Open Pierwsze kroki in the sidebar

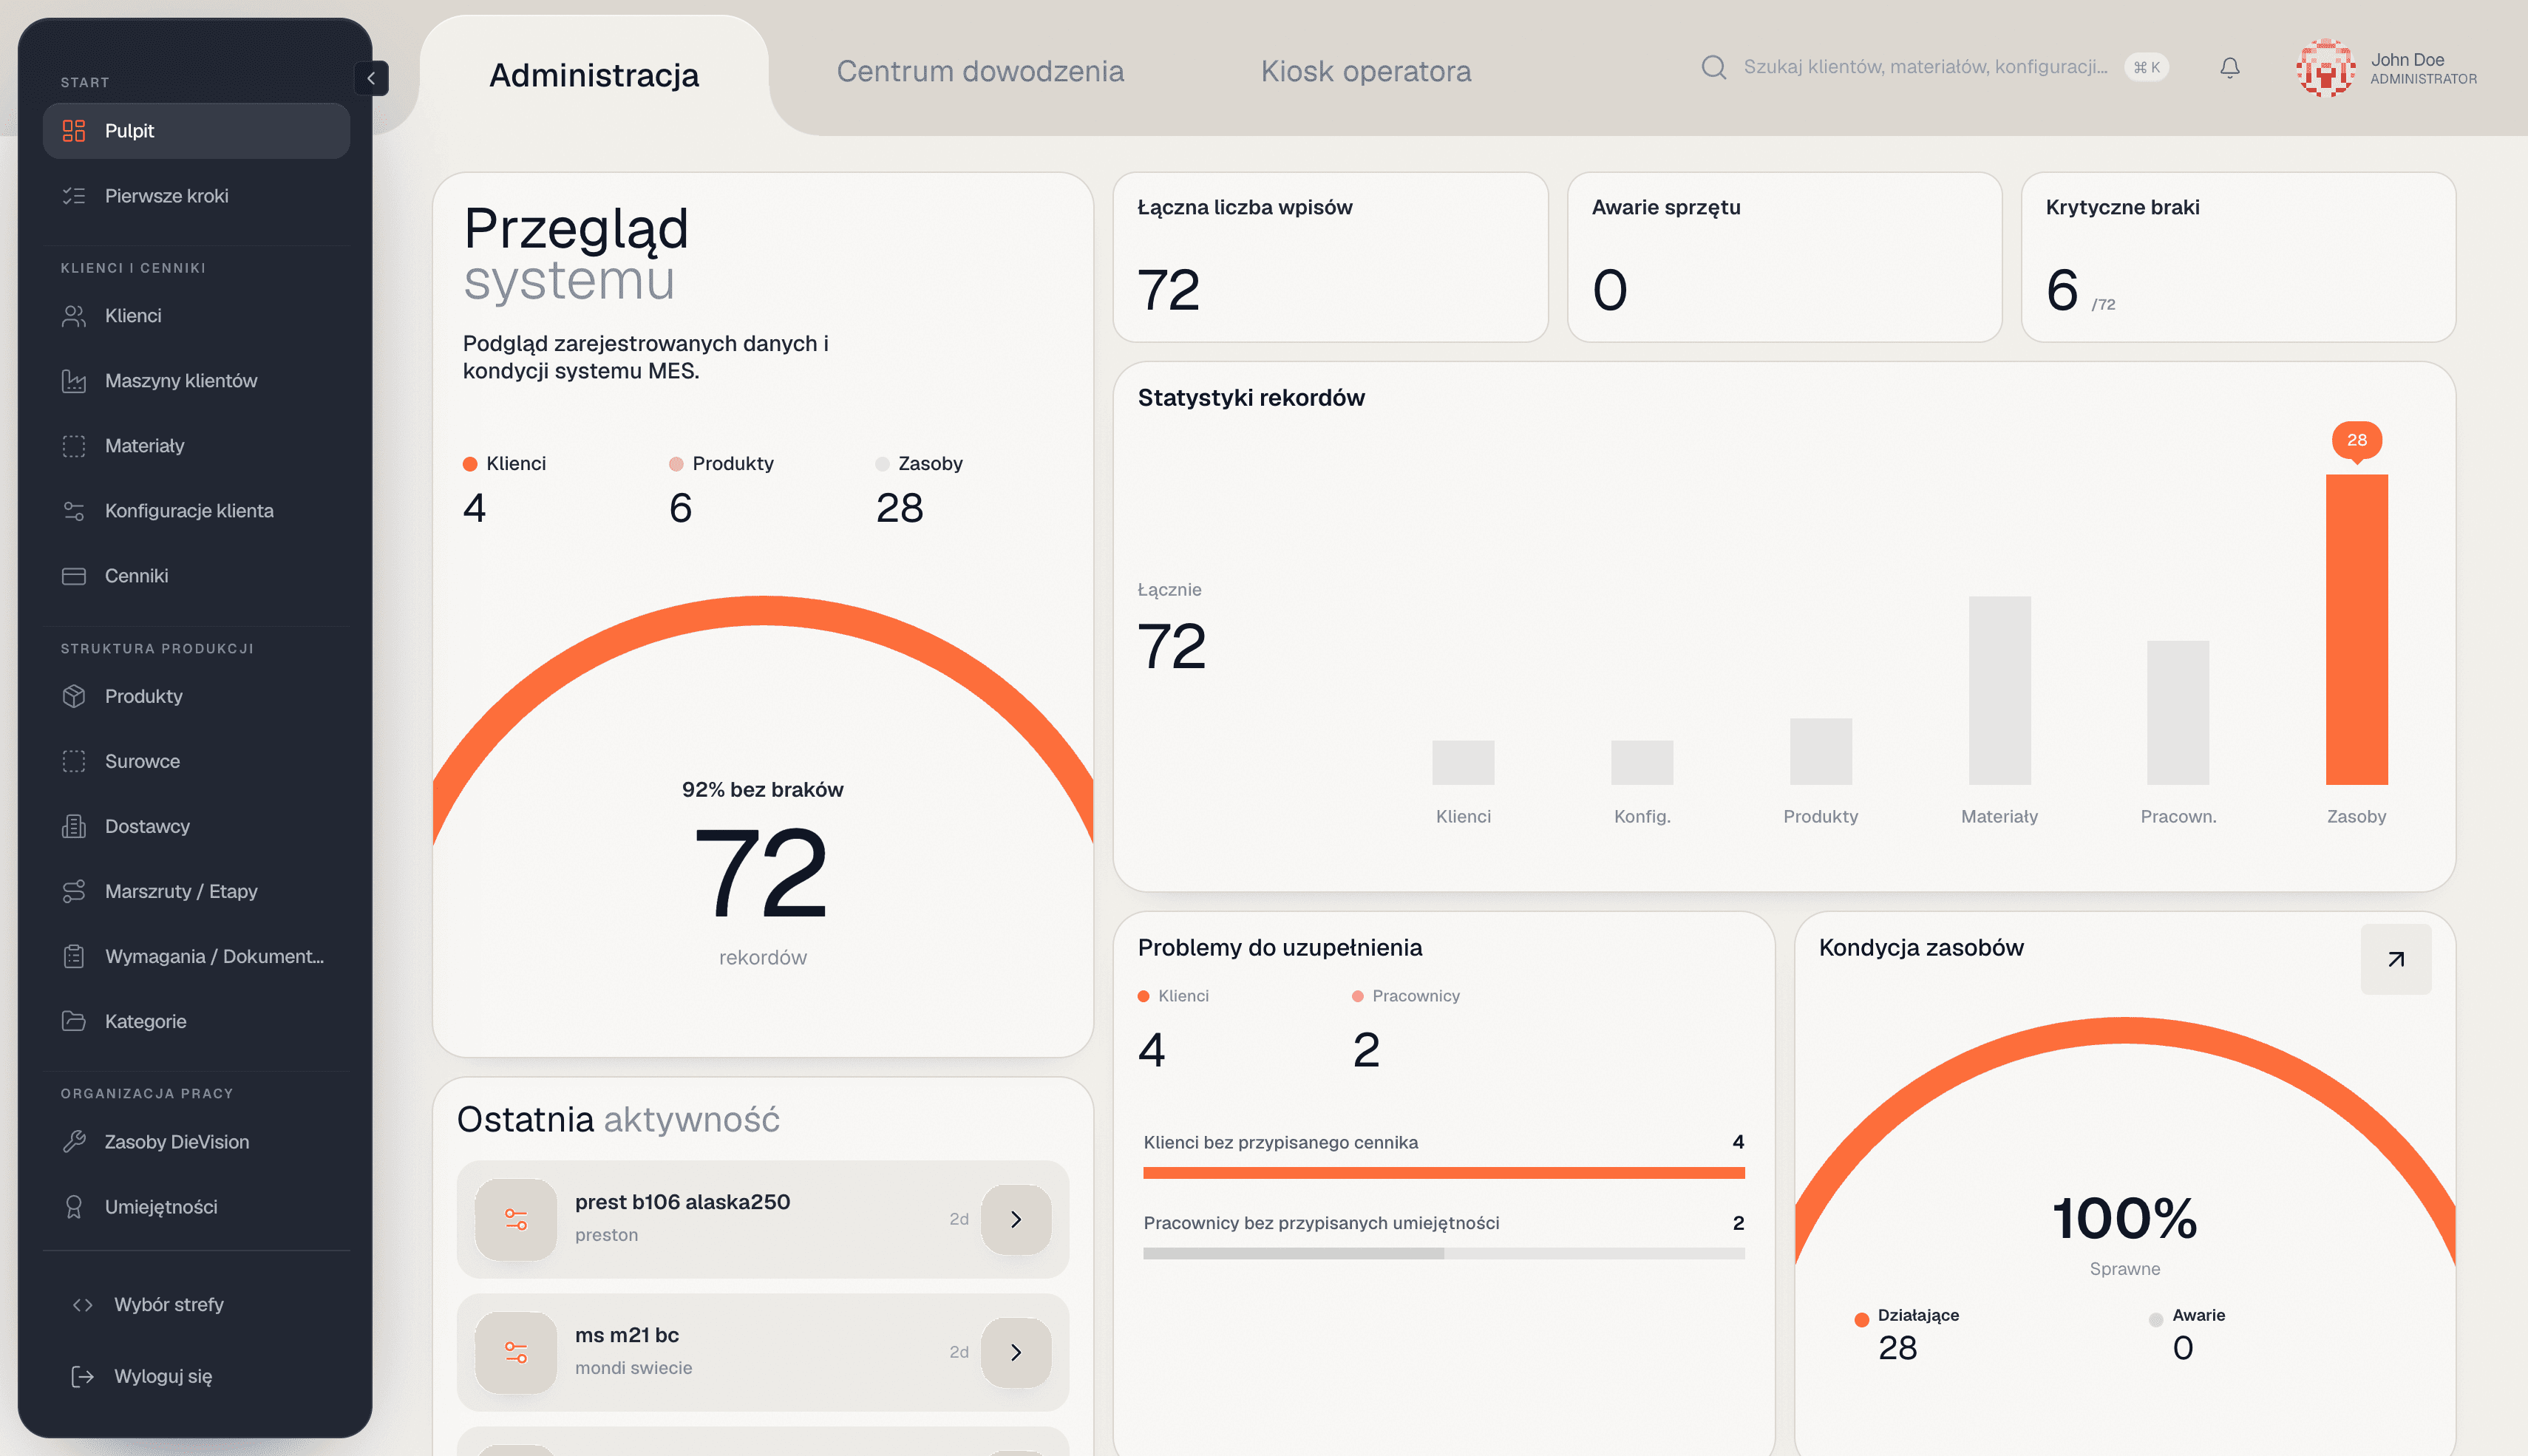(x=196, y=196)
